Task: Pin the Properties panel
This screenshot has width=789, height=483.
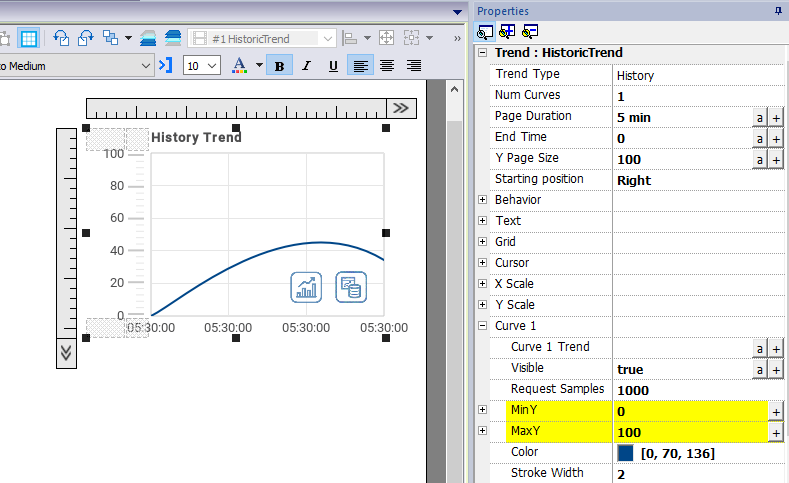Action: click(778, 10)
